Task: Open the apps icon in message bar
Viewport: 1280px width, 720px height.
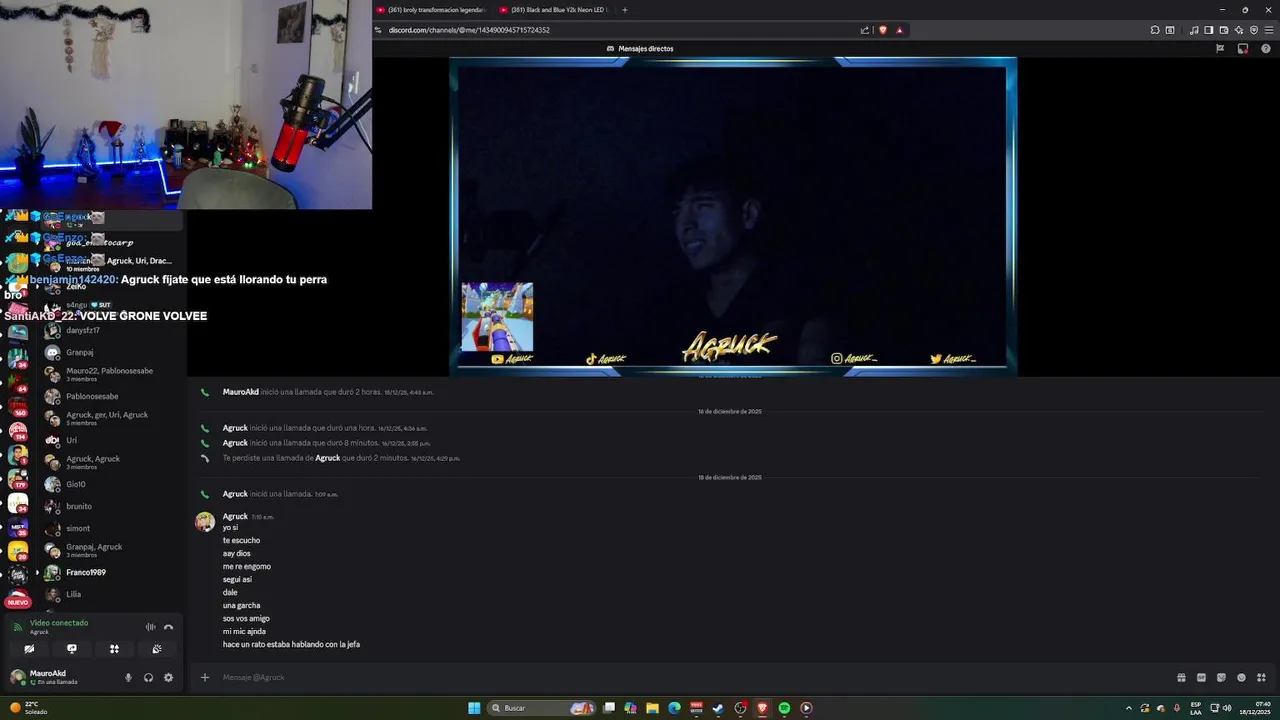Action: [x=1261, y=677]
